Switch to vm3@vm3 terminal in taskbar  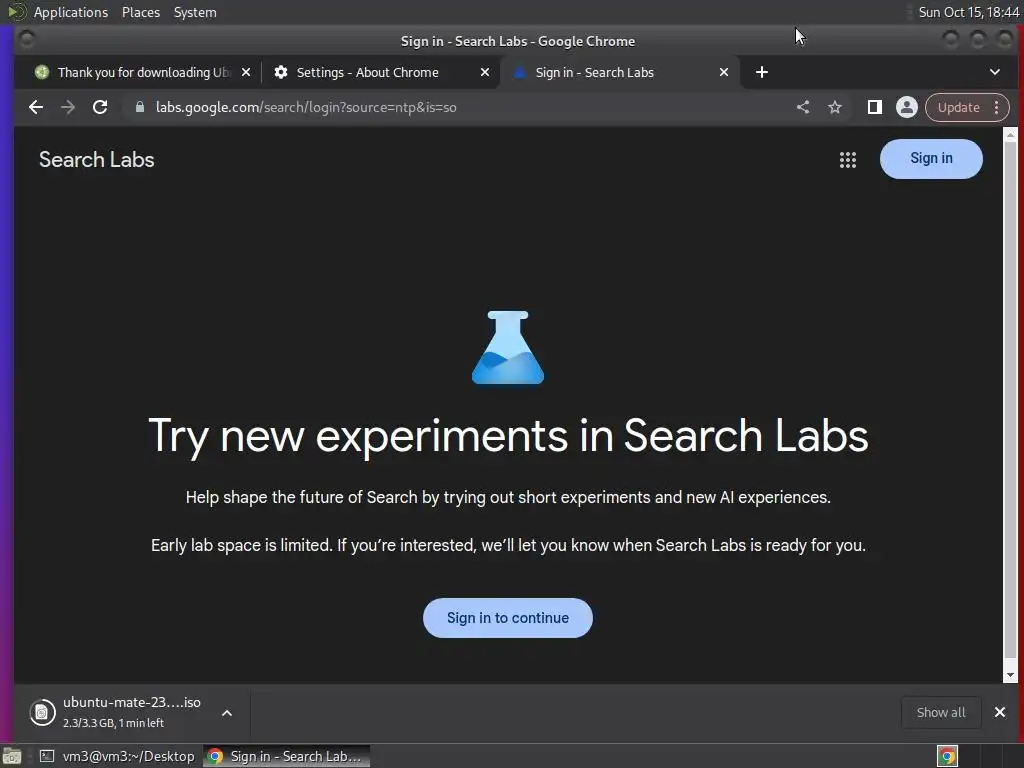pyautogui.click(x=118, y=756)
